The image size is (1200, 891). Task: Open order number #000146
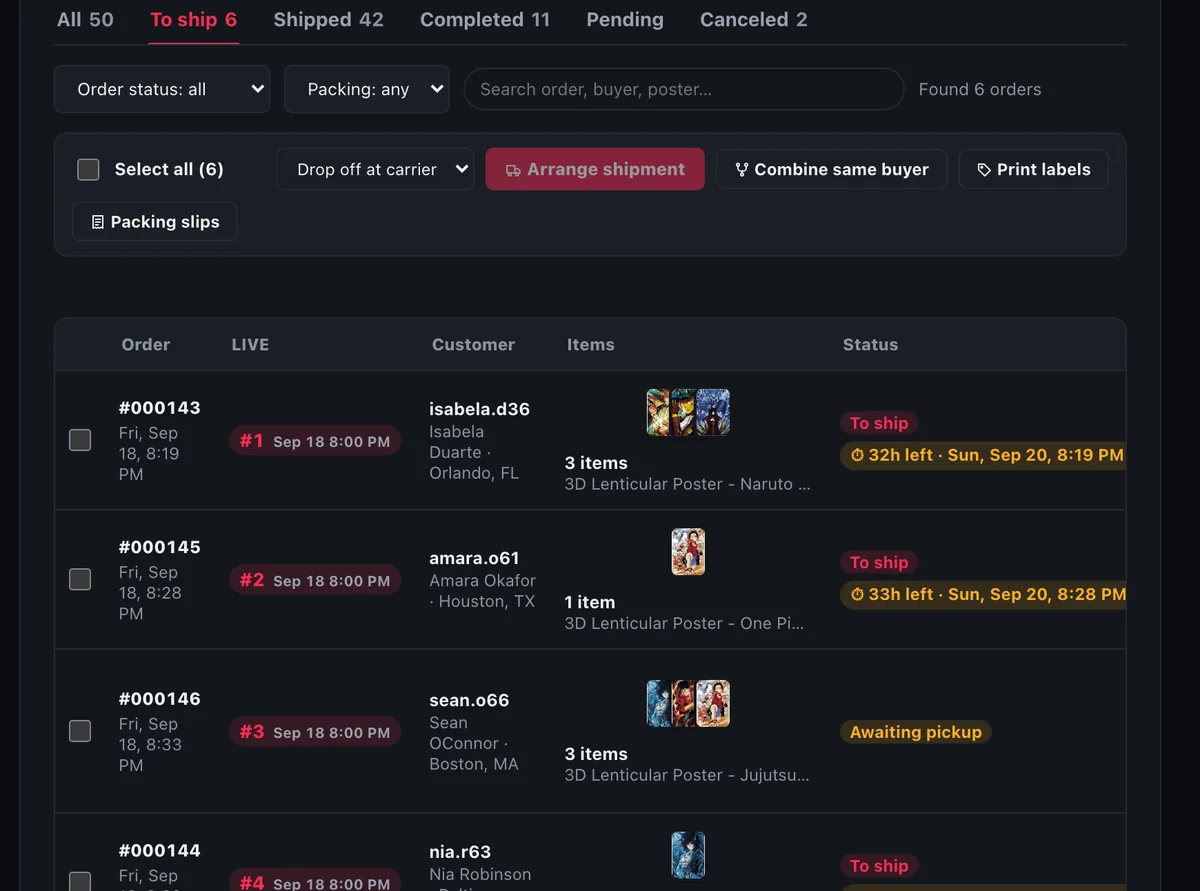point(159,699)
